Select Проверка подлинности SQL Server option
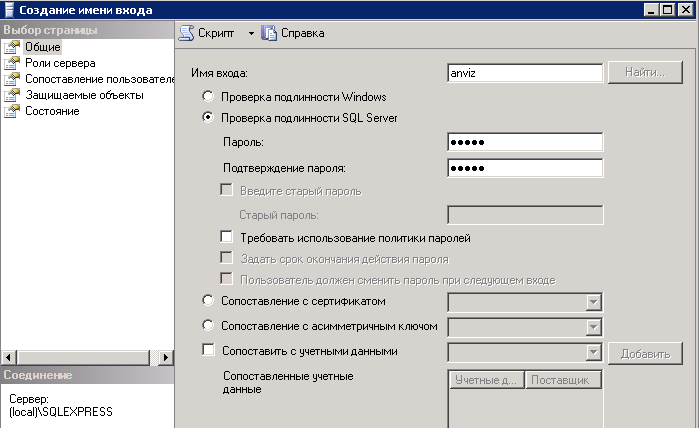 (x=208, y=117)
